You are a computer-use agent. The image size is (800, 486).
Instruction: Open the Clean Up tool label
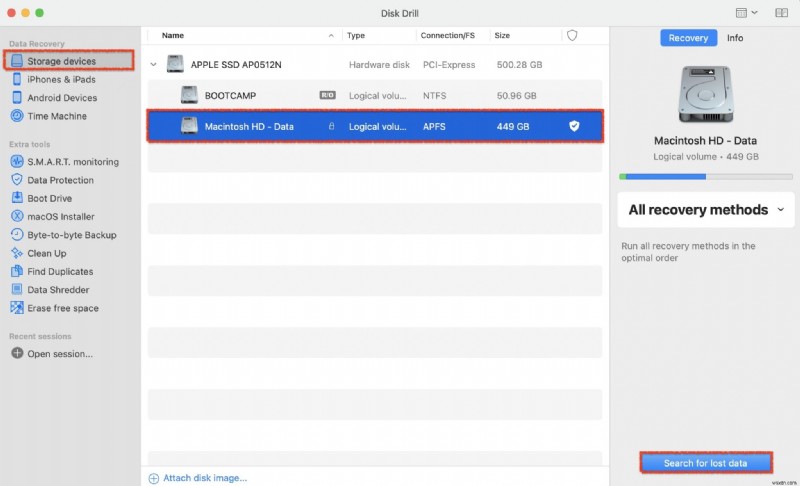point(46,253)
